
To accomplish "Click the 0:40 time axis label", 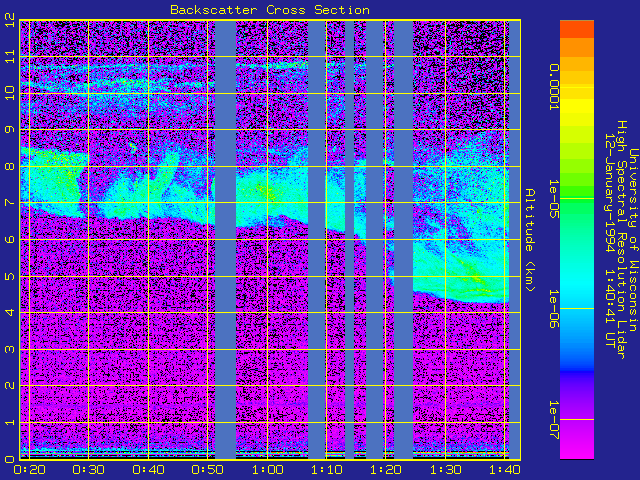I will click(148, 470).
